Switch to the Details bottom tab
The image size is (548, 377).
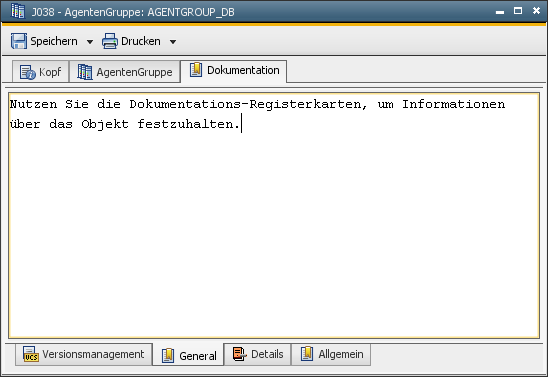(258, 354)
